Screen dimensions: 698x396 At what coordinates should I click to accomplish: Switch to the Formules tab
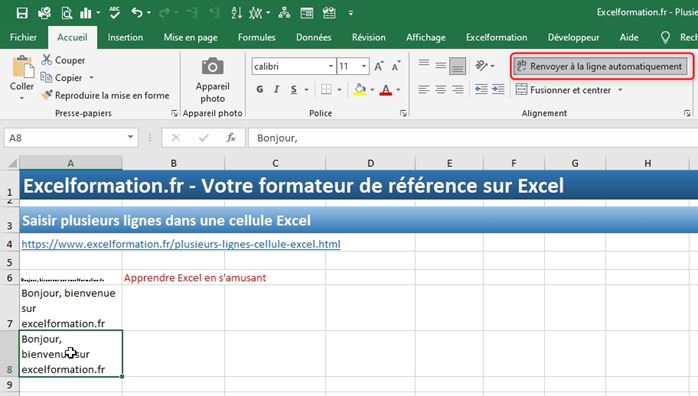pos(256,37)
